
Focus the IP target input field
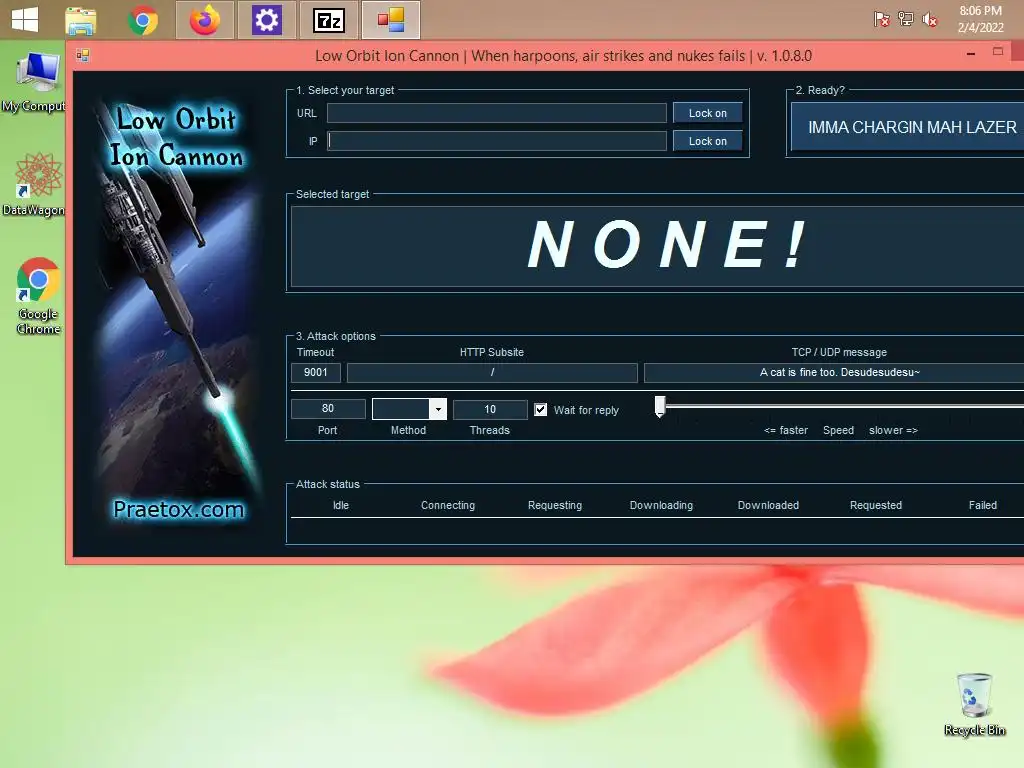496,141
